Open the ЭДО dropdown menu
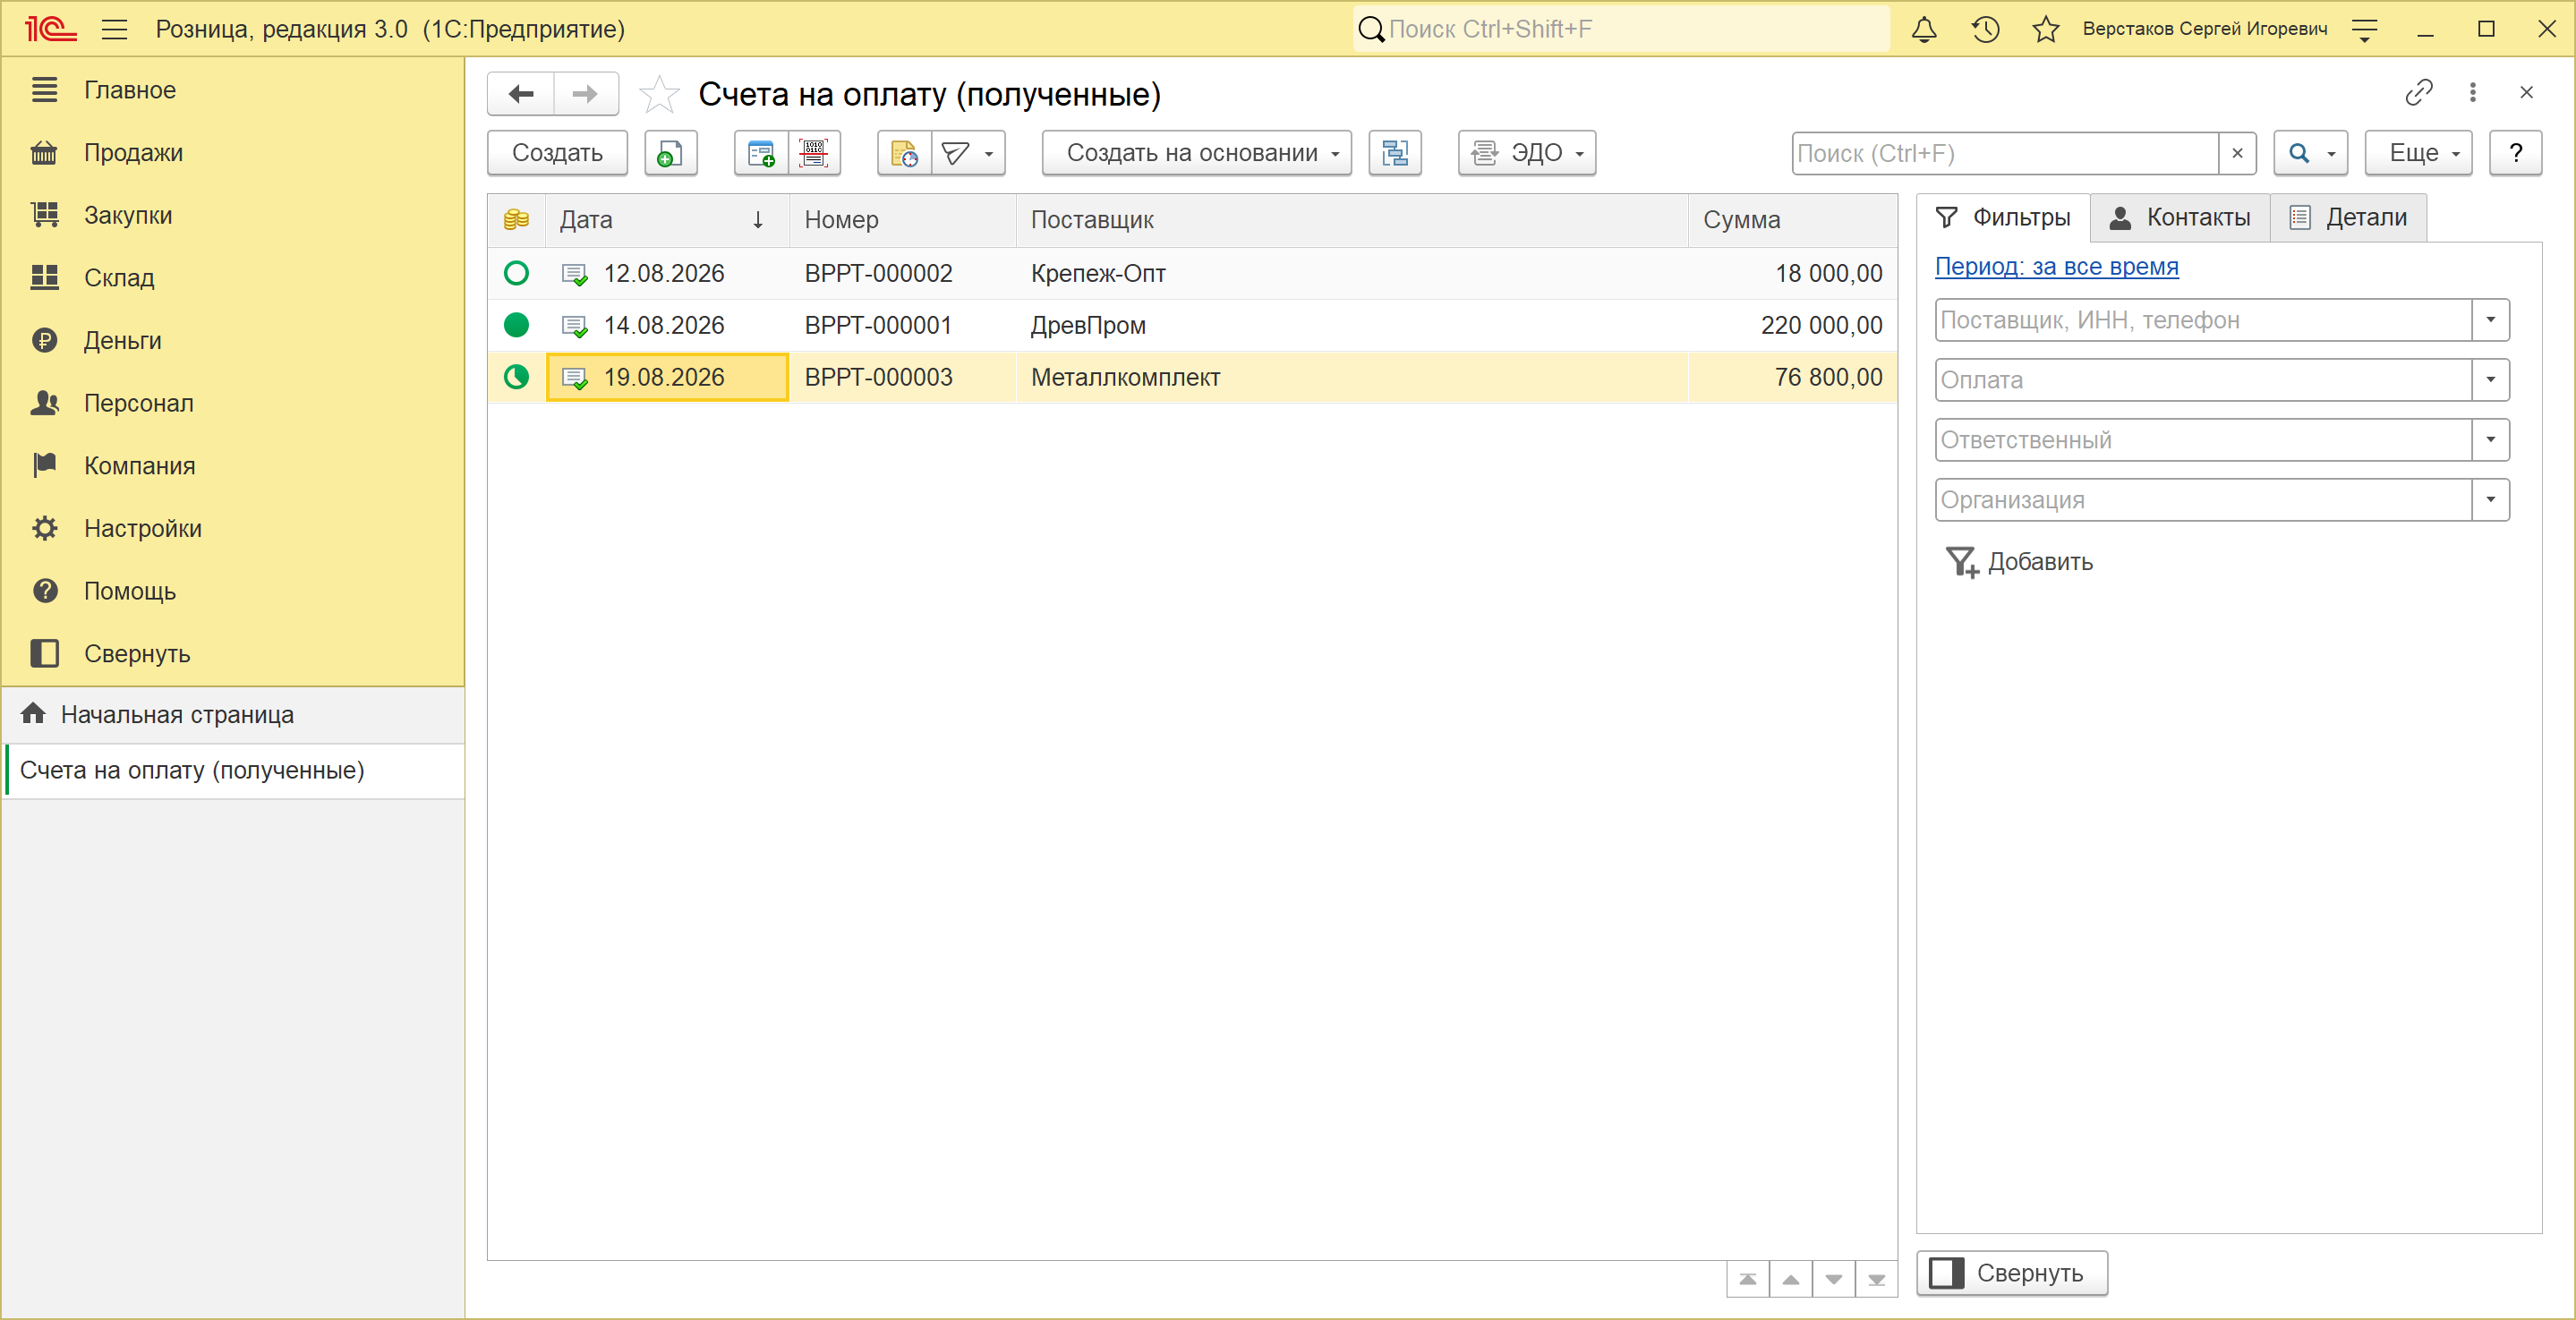 tap(1527, 153)
